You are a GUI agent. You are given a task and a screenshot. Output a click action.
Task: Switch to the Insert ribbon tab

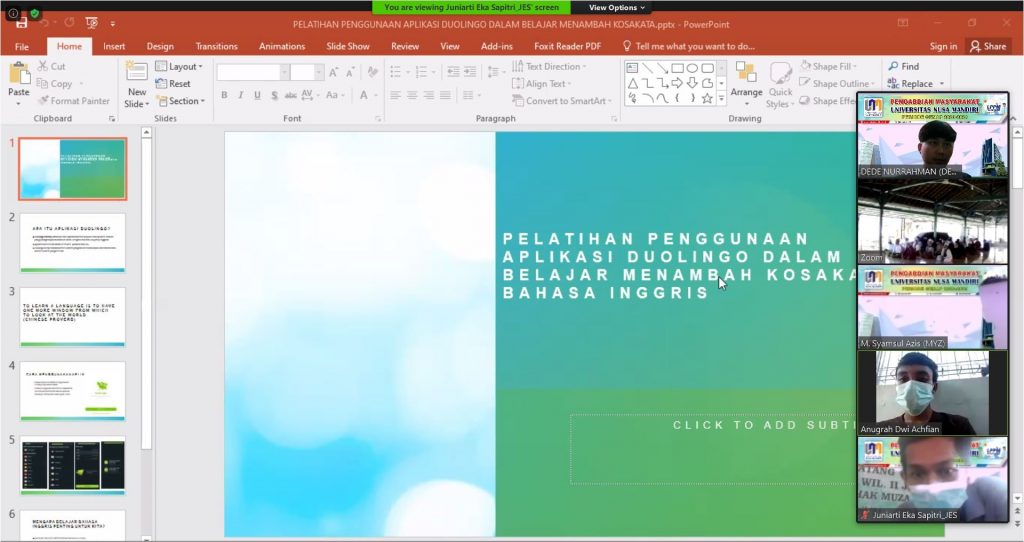pos(114,46)
